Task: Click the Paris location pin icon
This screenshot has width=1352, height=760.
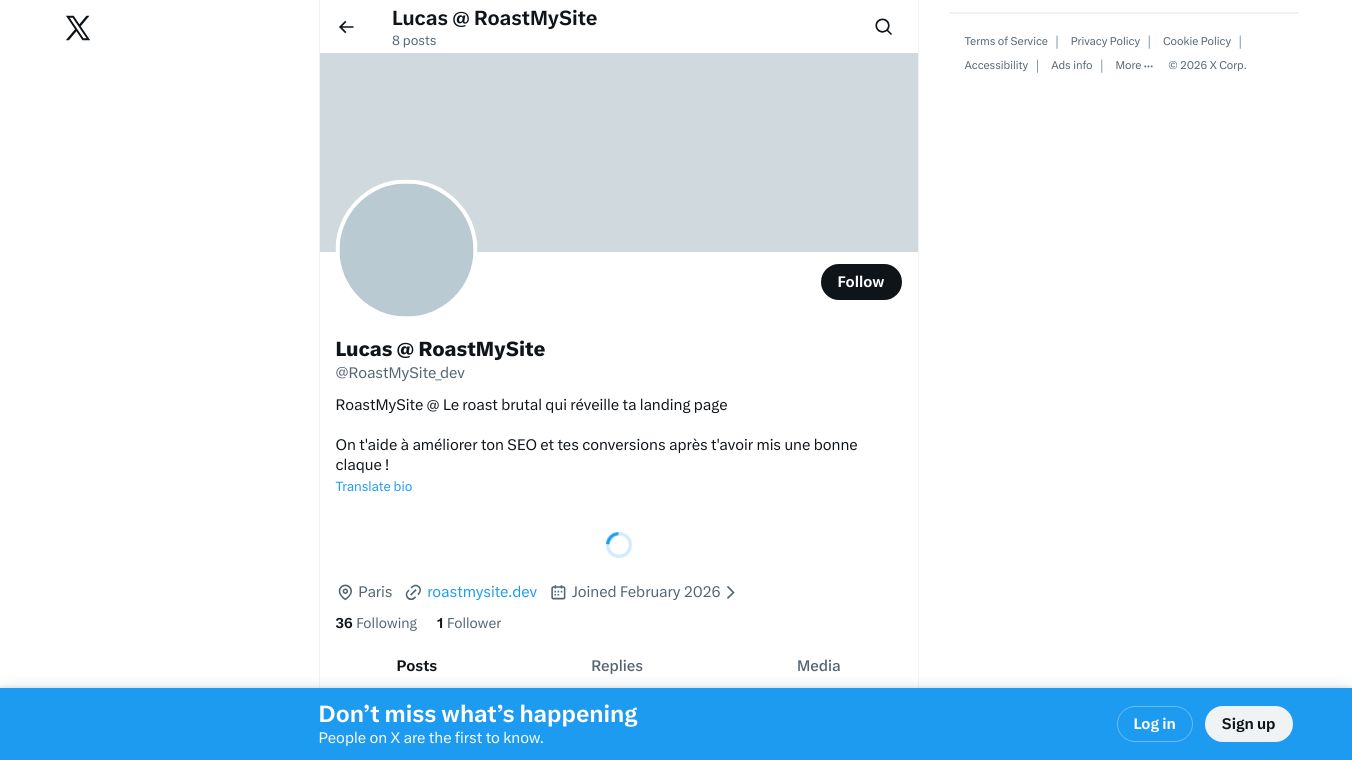Action: pyautogui.click(x=345, y=592)
